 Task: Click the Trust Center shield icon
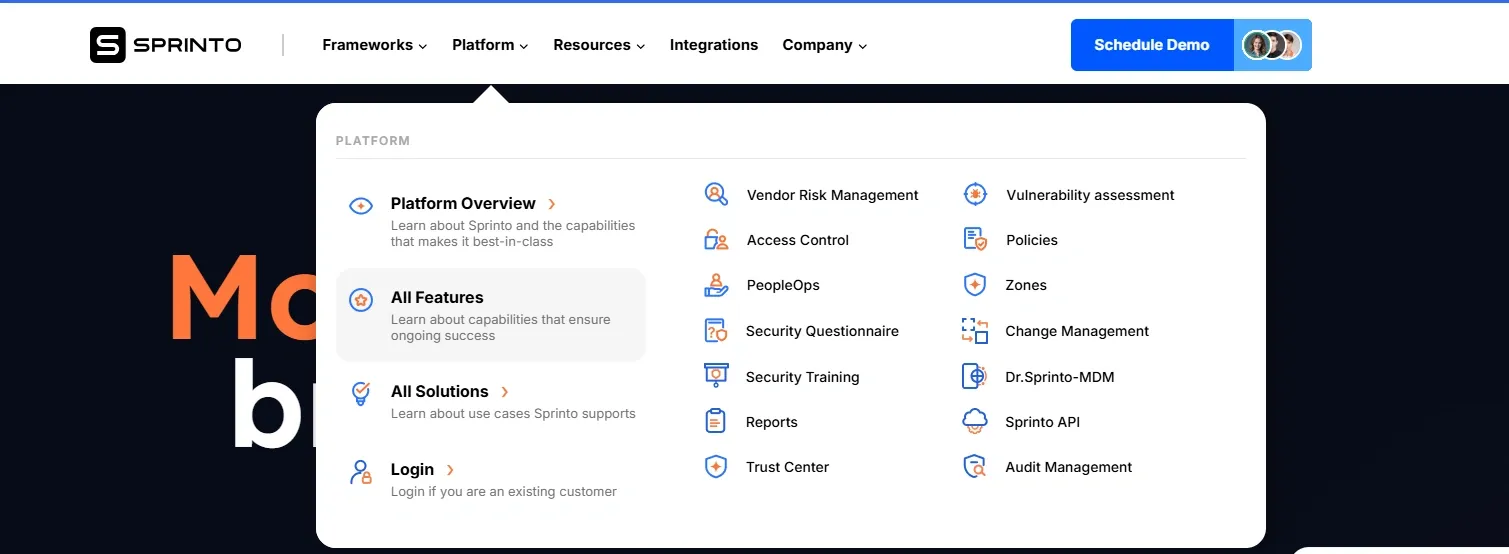click(x=716, y=467)
